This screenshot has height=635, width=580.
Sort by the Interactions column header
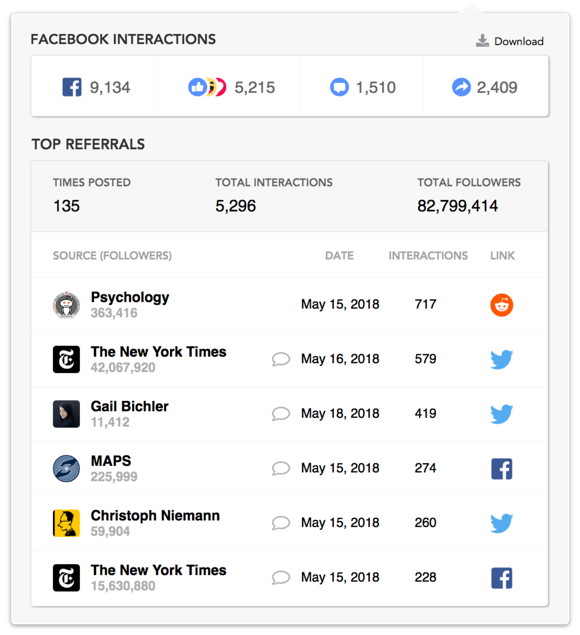(428, 256)
